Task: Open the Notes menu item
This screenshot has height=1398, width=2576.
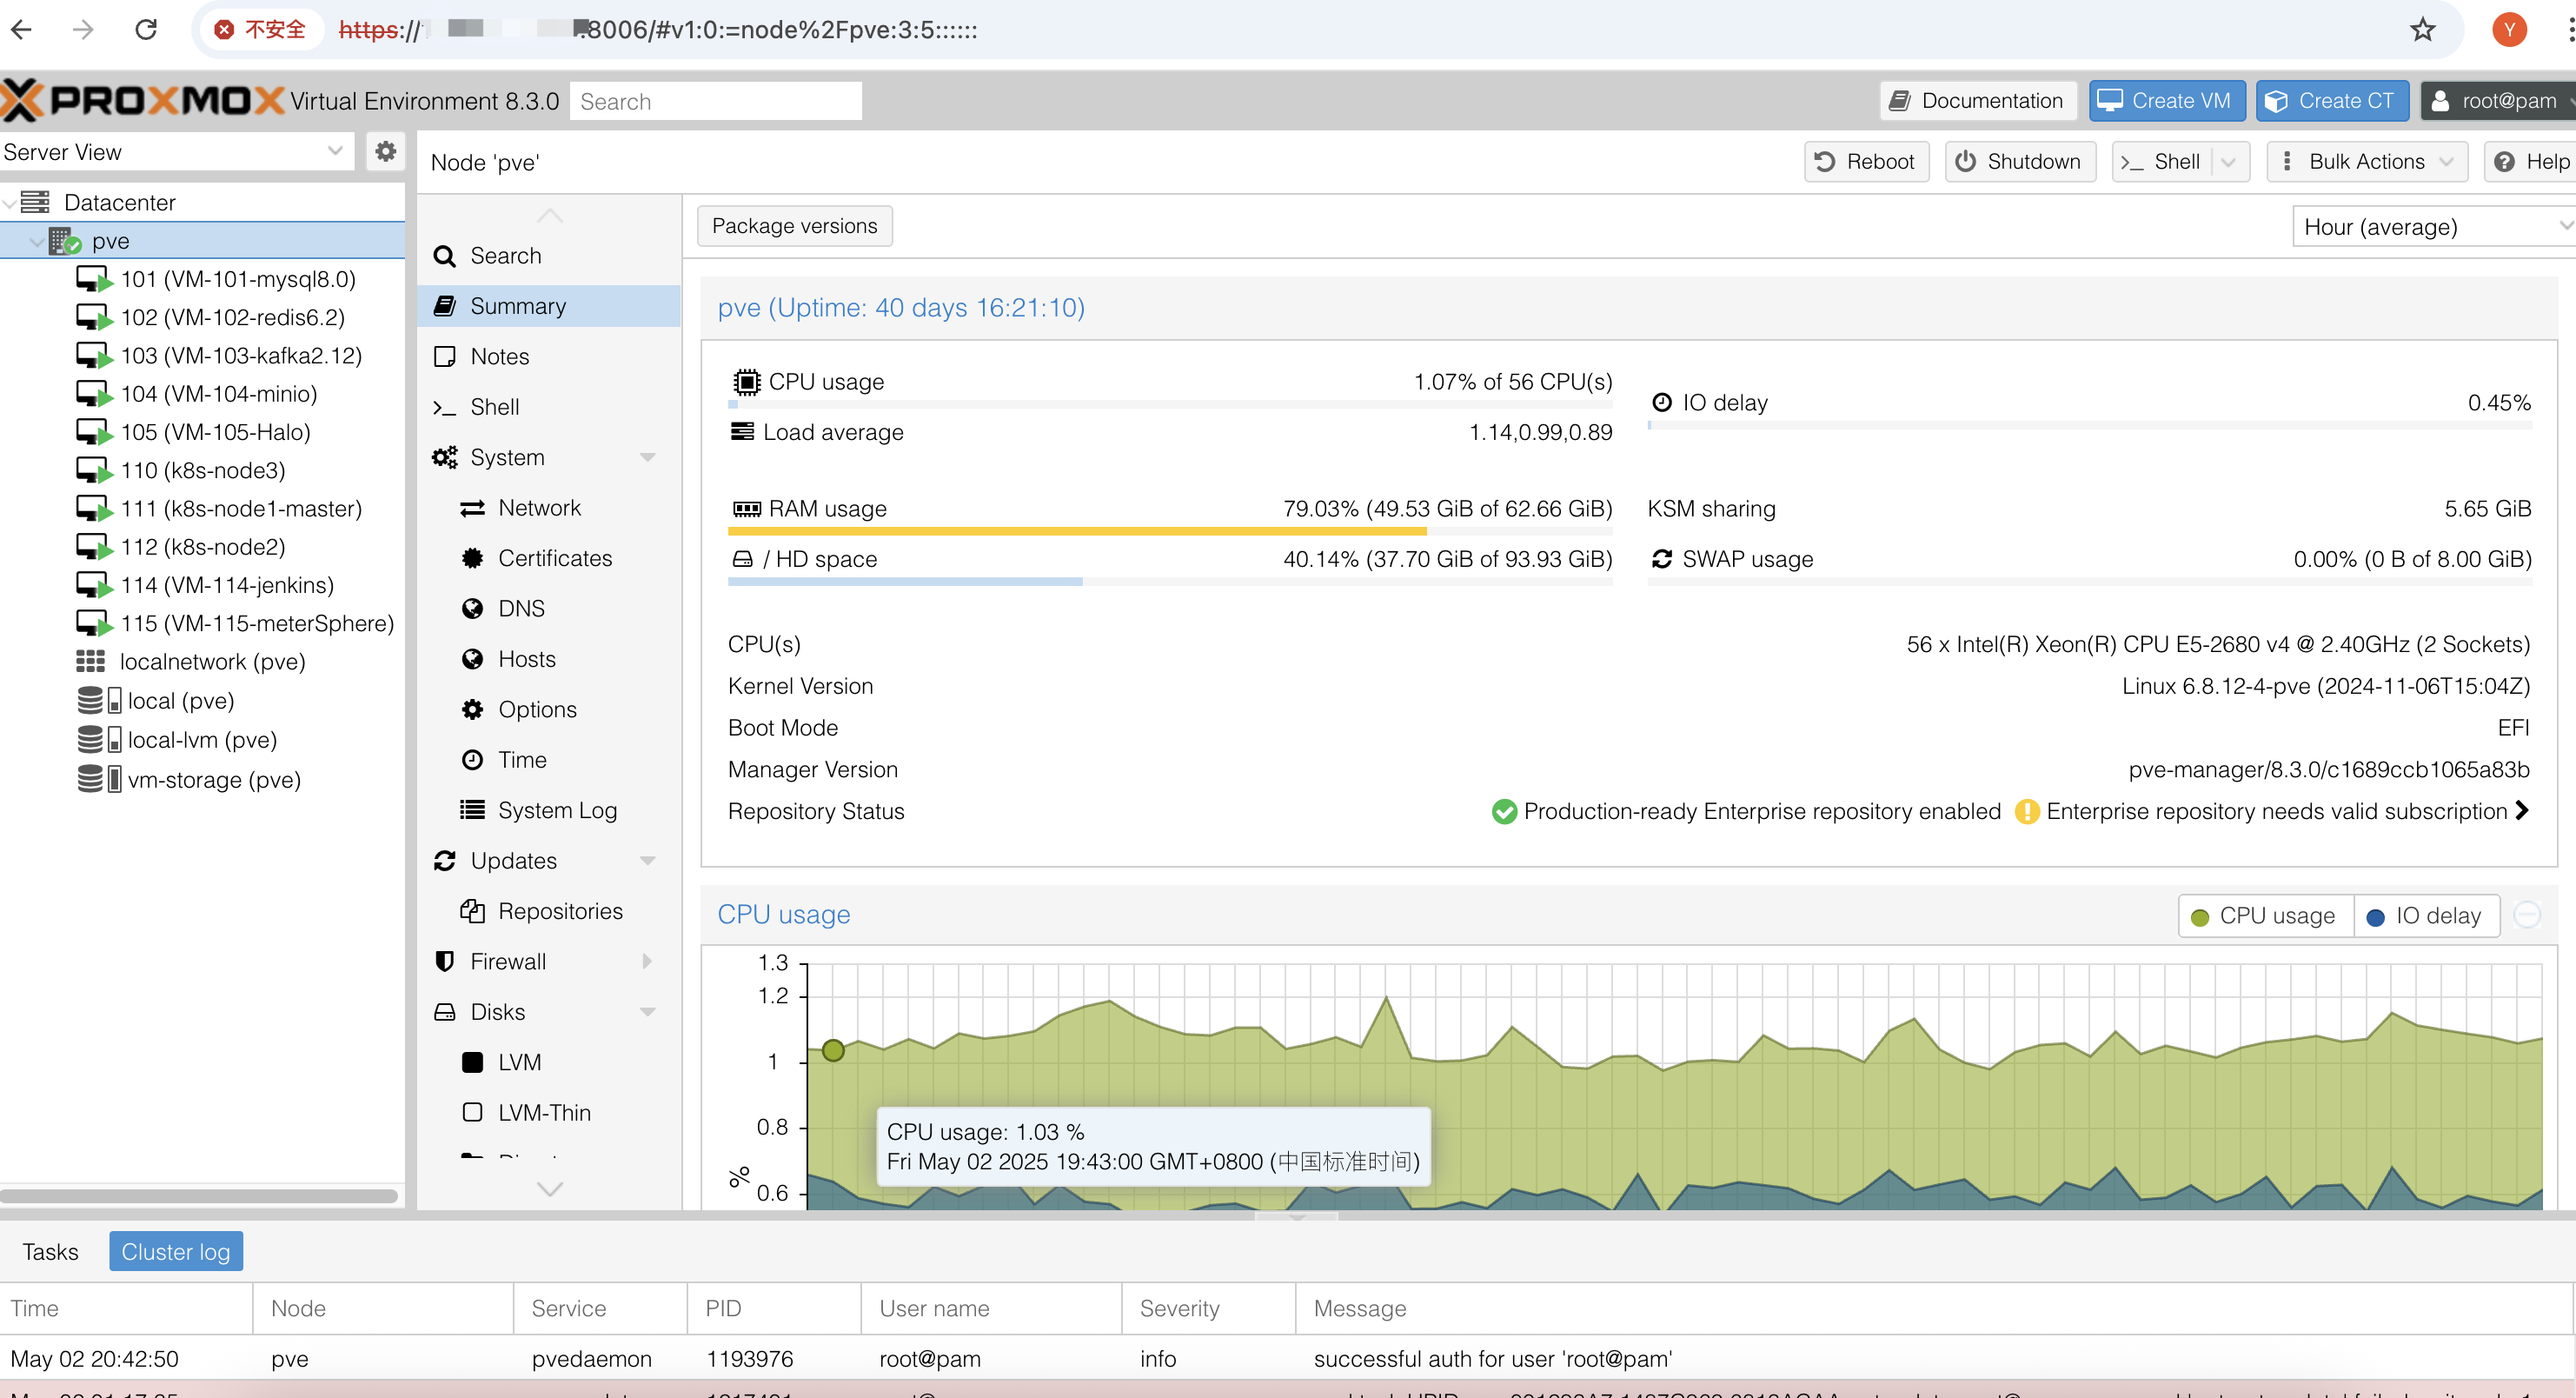Action: [499, 357]
